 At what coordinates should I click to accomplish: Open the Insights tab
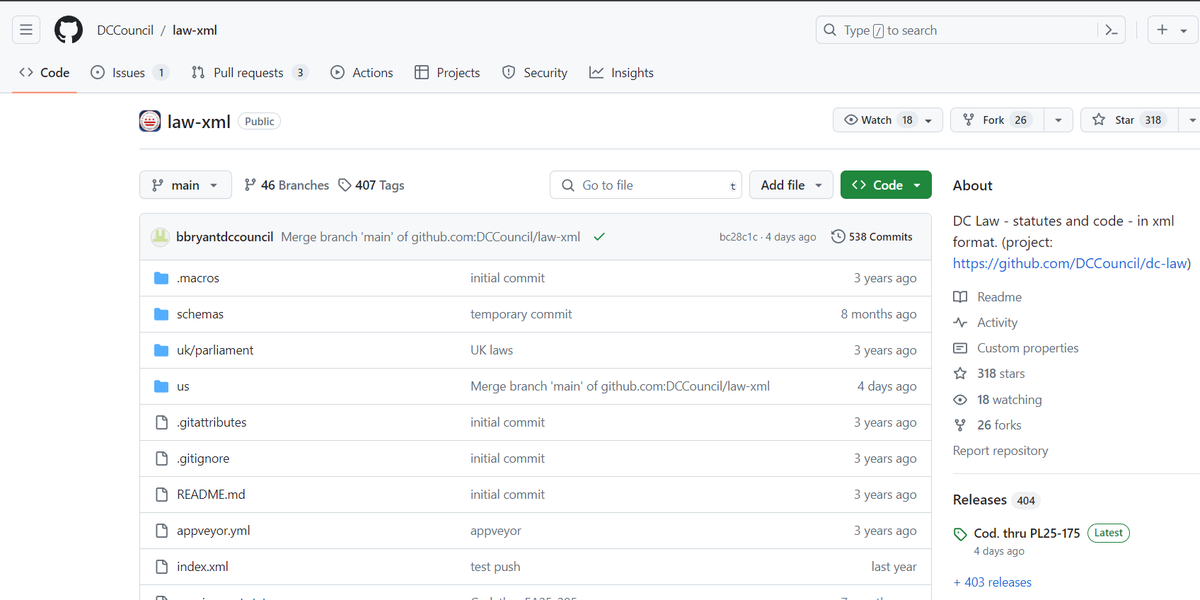click(x=621, y=72)
